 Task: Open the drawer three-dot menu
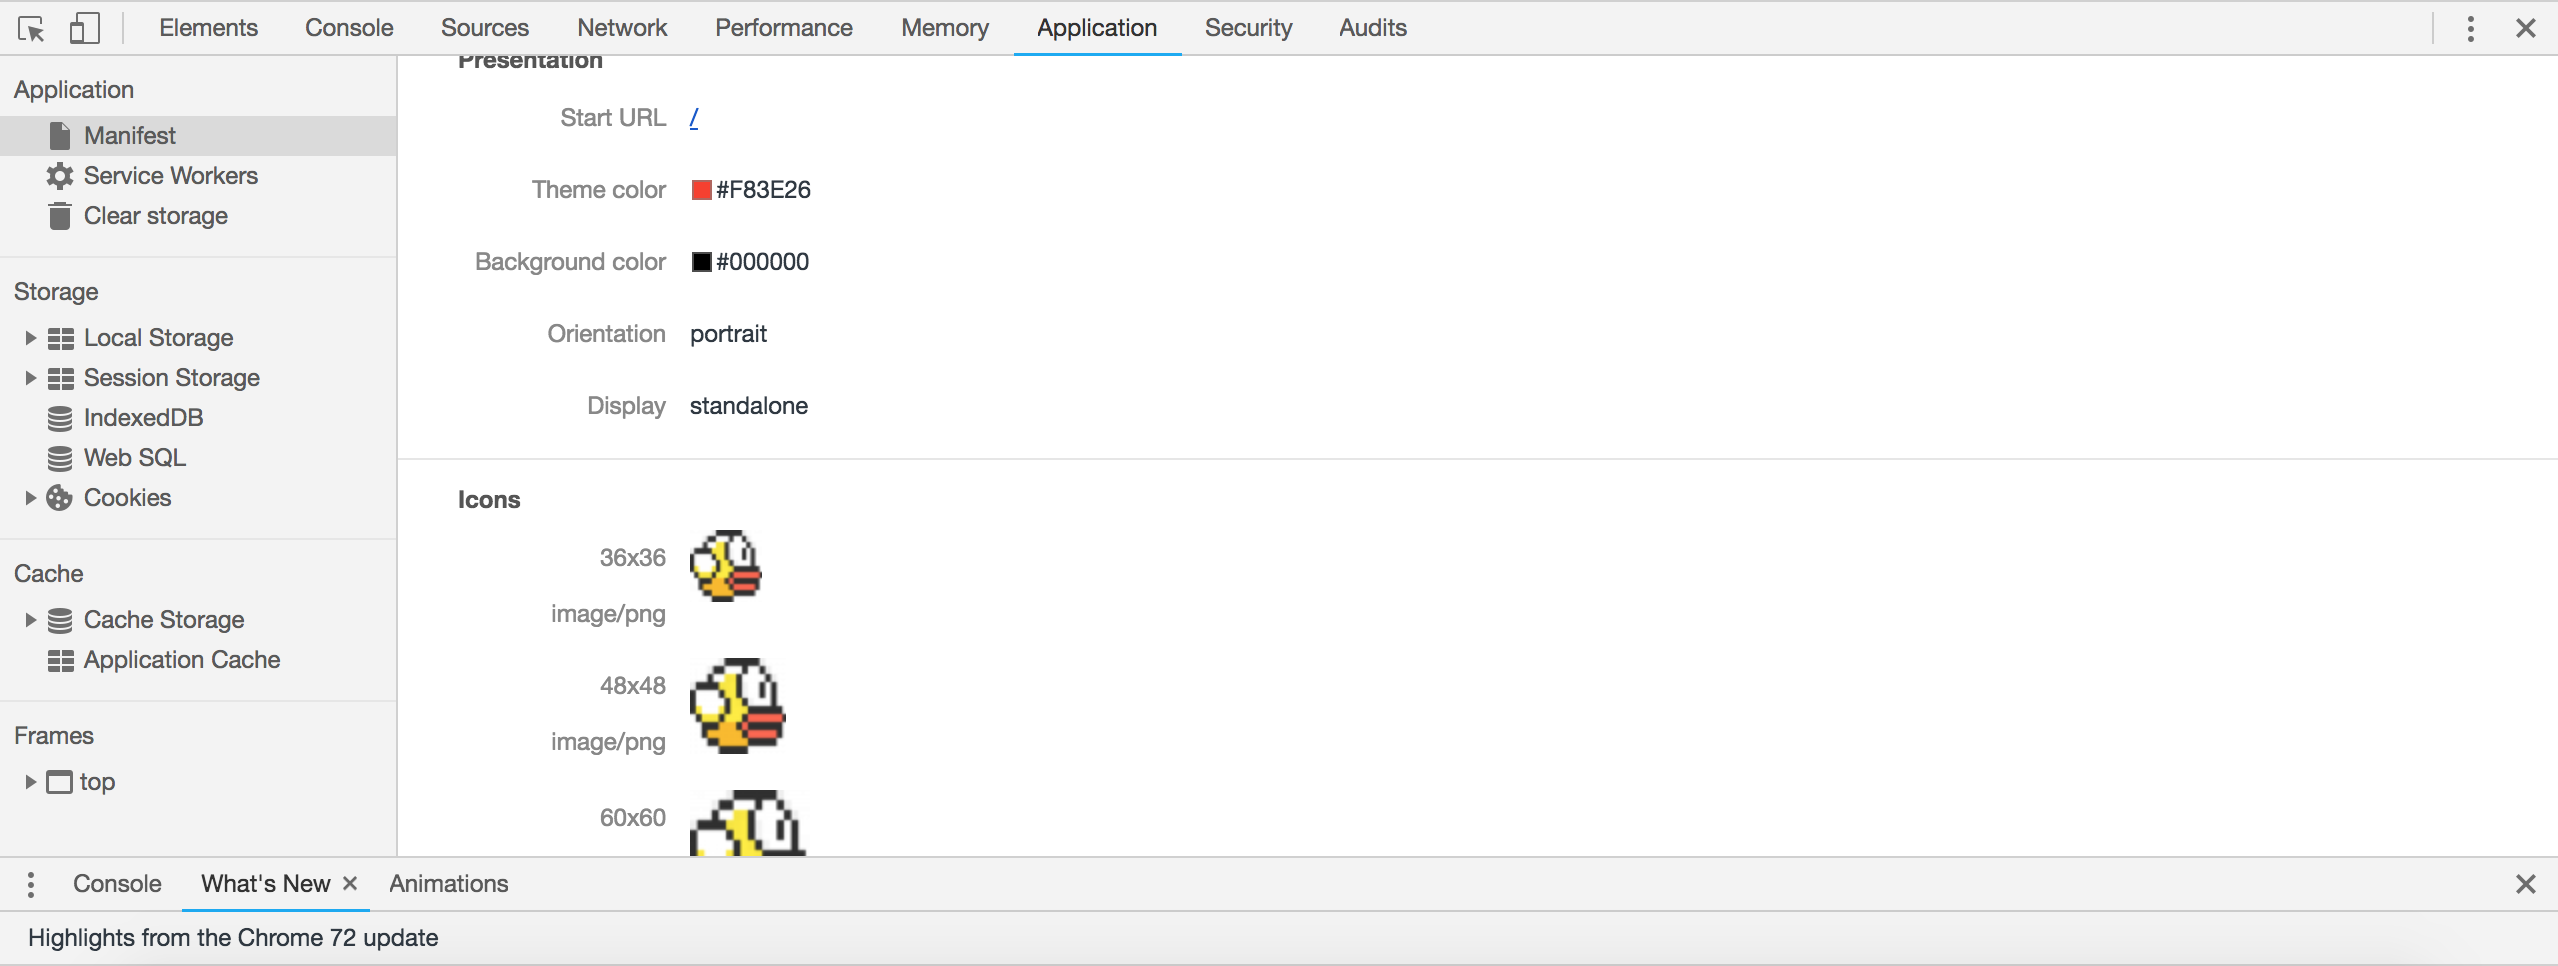pos(31,884)
